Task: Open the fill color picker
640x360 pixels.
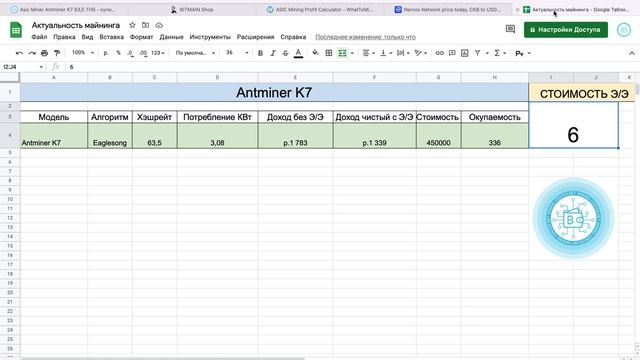Action: 316,53
